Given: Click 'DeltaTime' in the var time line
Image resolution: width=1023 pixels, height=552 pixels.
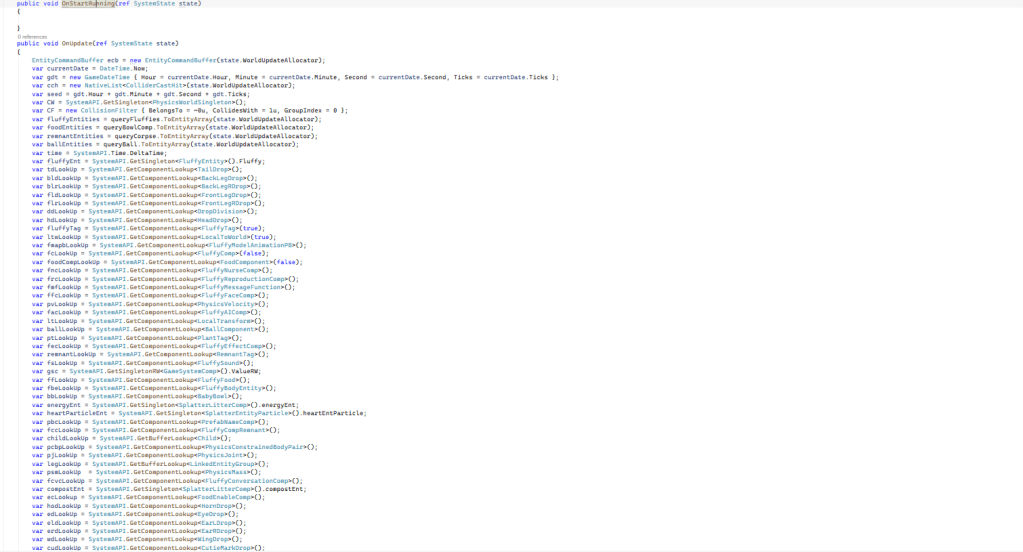Looking at the screenshot, I should (148, 153).
